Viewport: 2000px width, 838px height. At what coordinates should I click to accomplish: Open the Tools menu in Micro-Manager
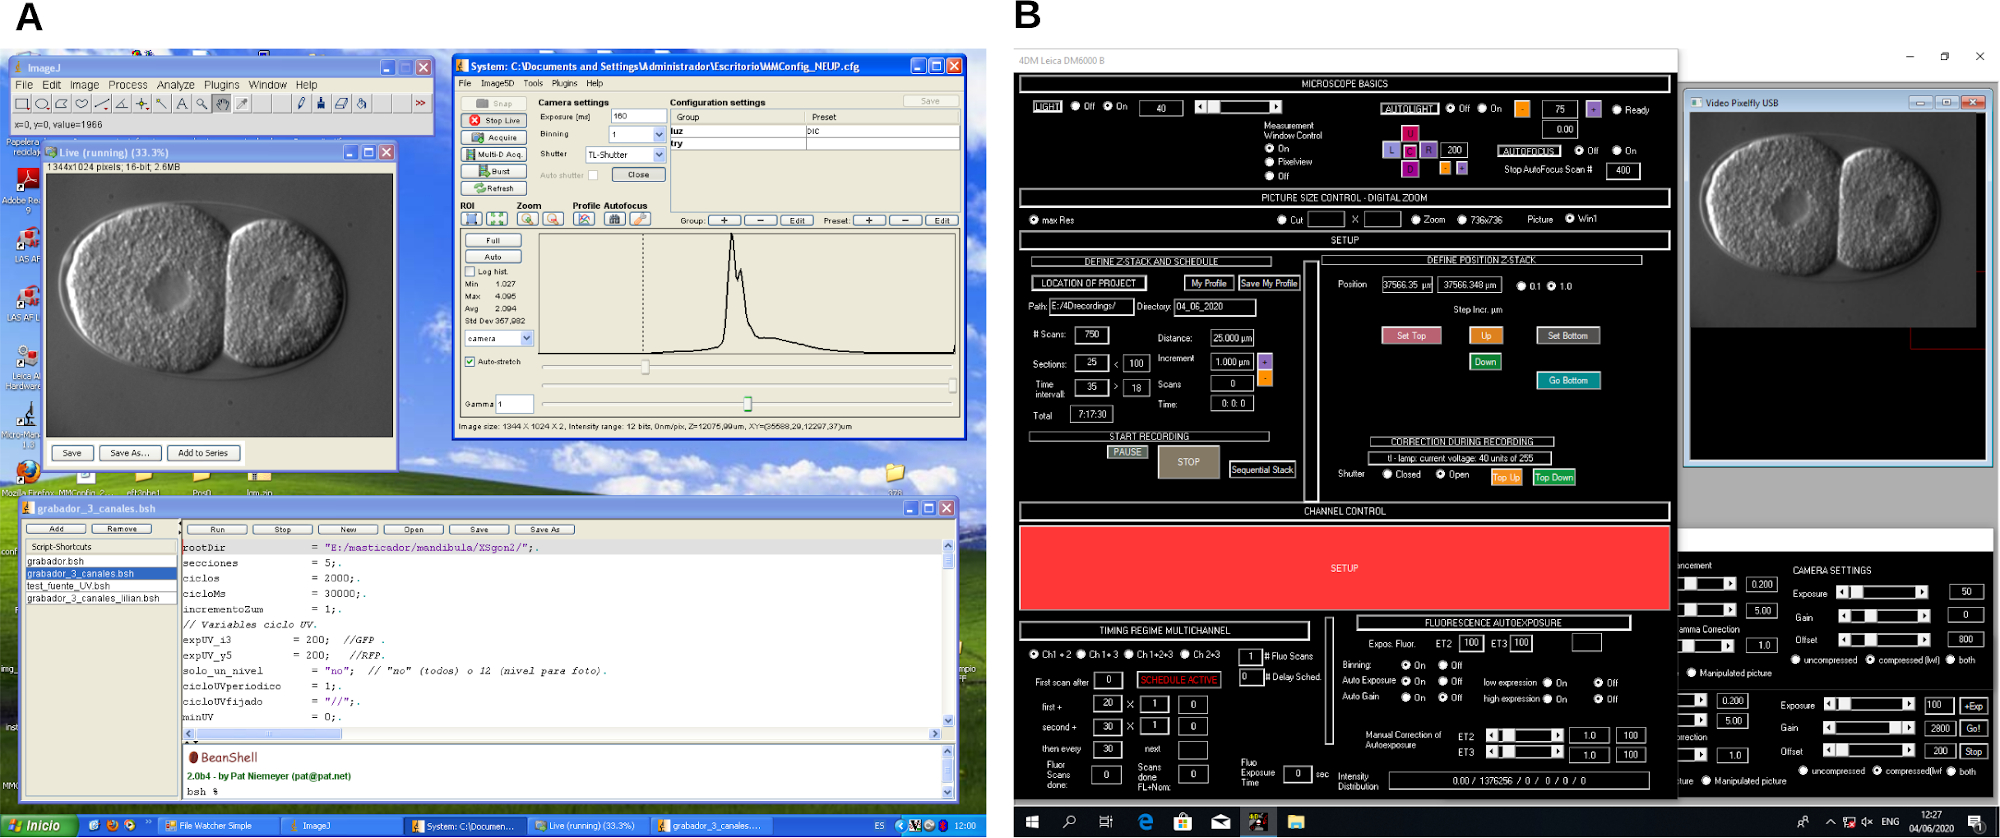point(533,84)
